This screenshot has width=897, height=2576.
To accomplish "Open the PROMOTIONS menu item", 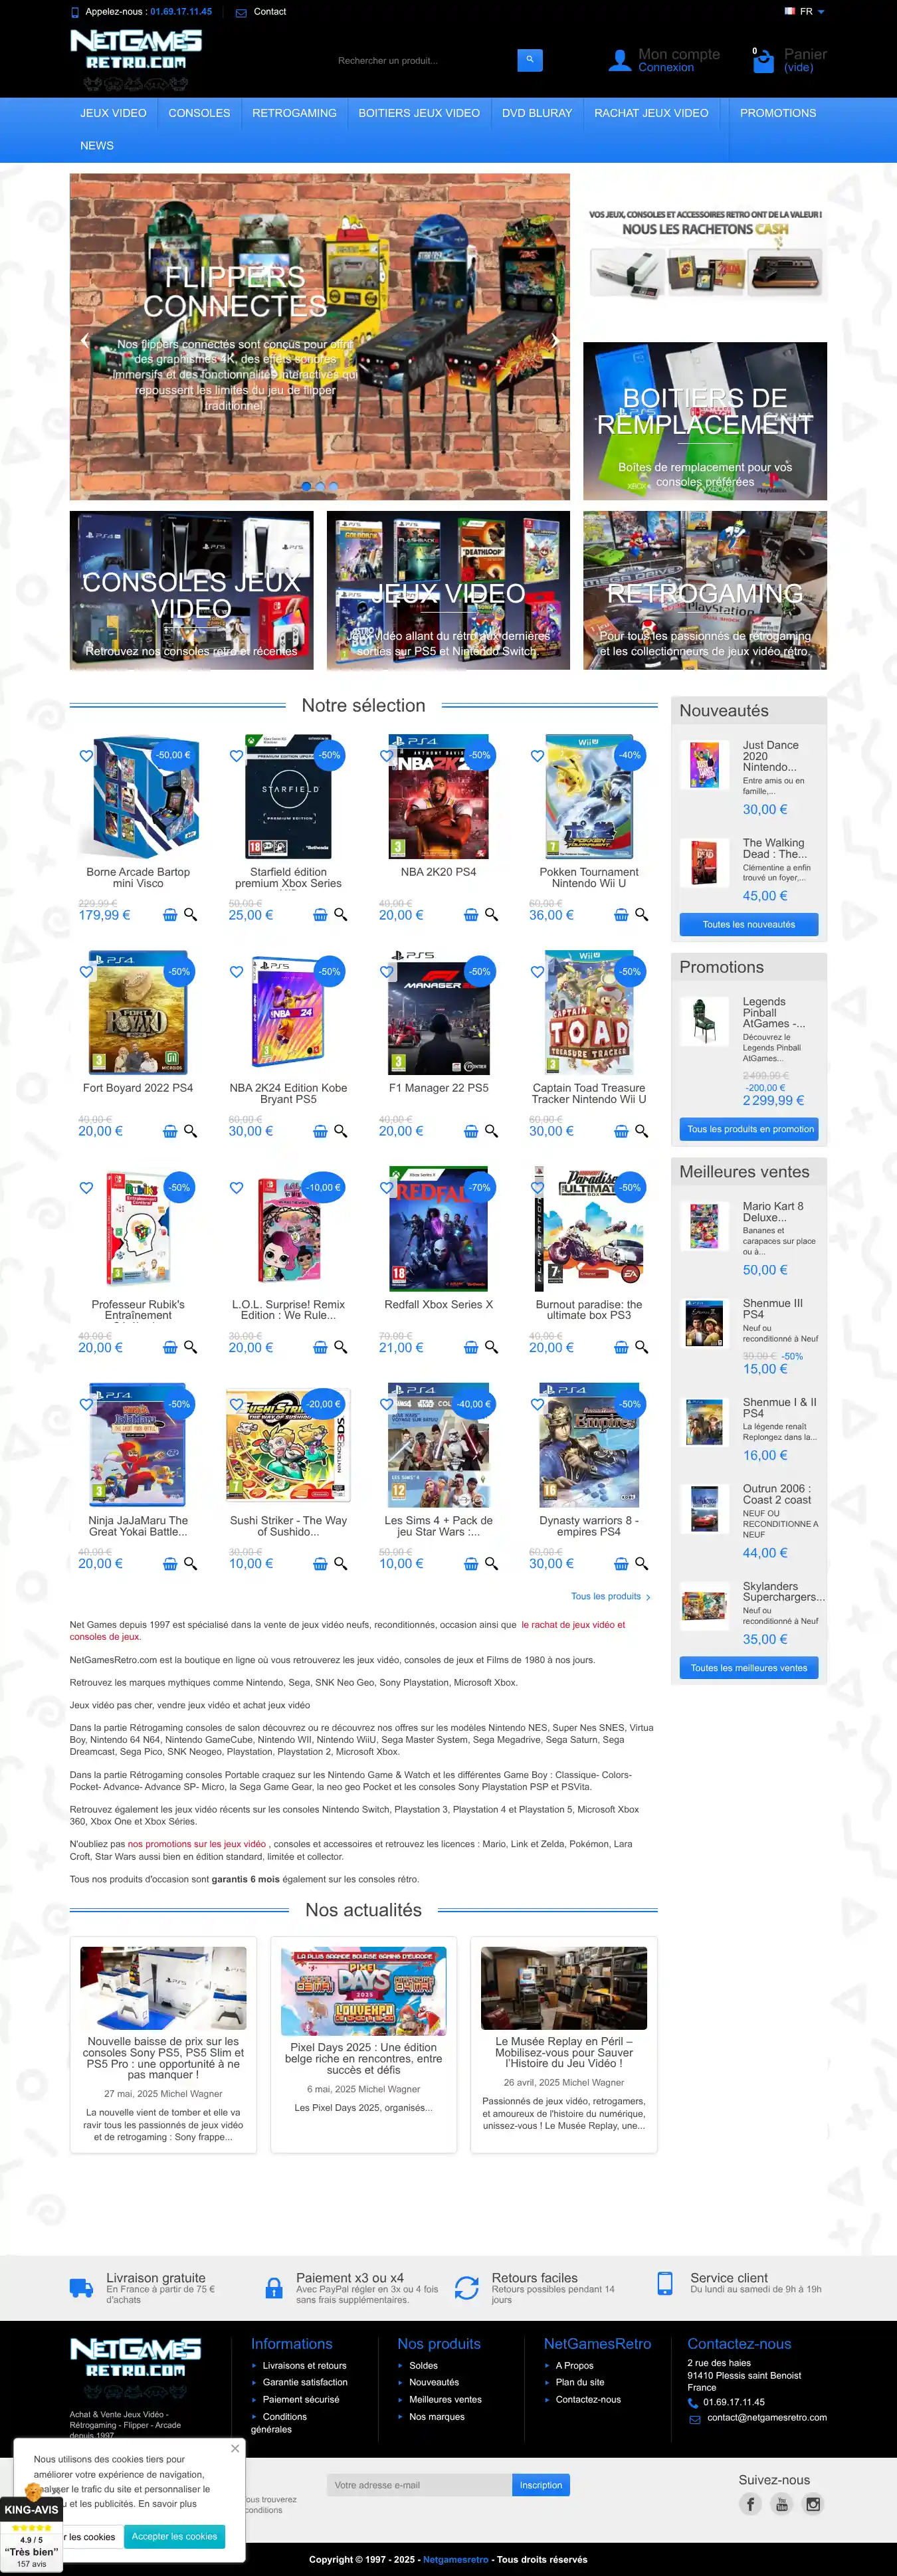I will click(x=778, y=113).
